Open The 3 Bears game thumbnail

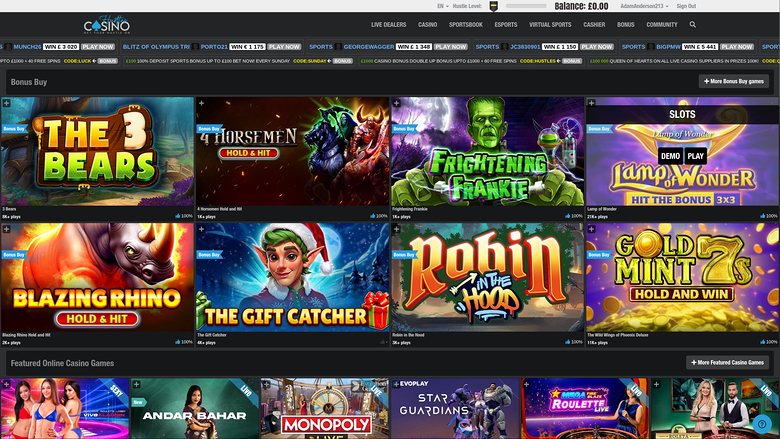[x=98, y=151]
